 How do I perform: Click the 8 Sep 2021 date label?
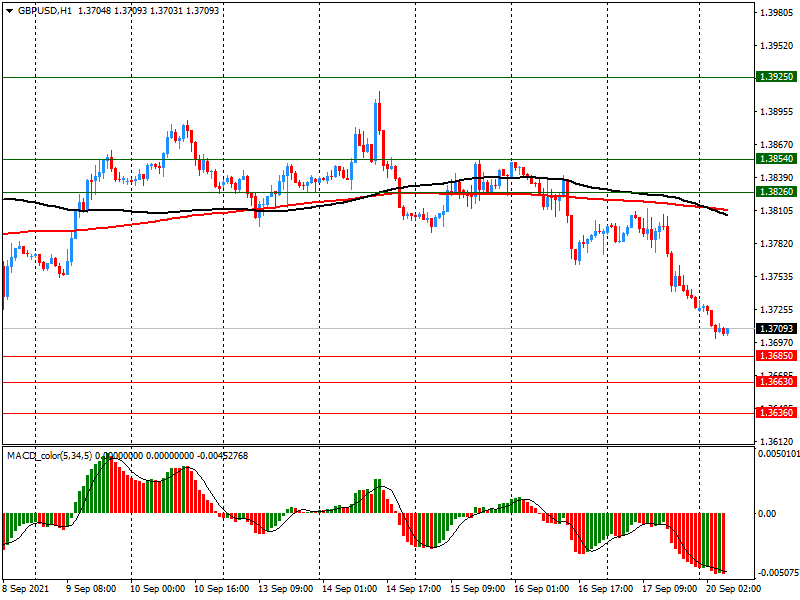coord(26,589)
